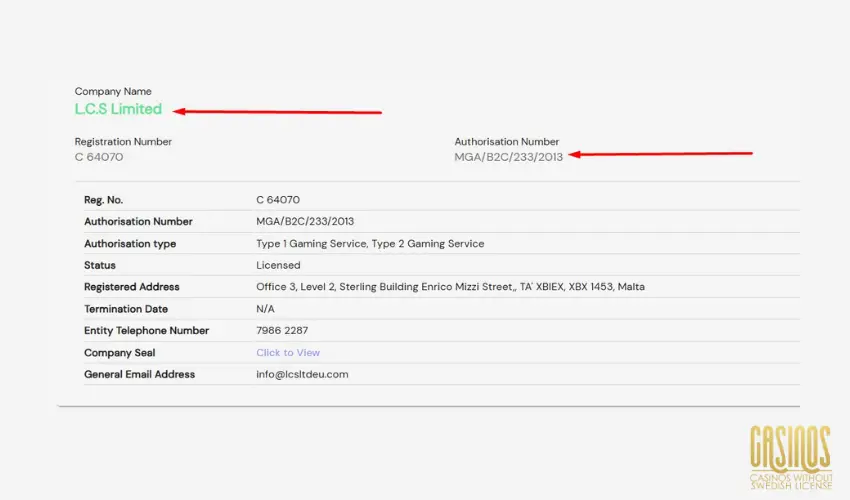Click the 'Registered Address' row label
Screen dimensions: 850x500
tap(132, 286)
